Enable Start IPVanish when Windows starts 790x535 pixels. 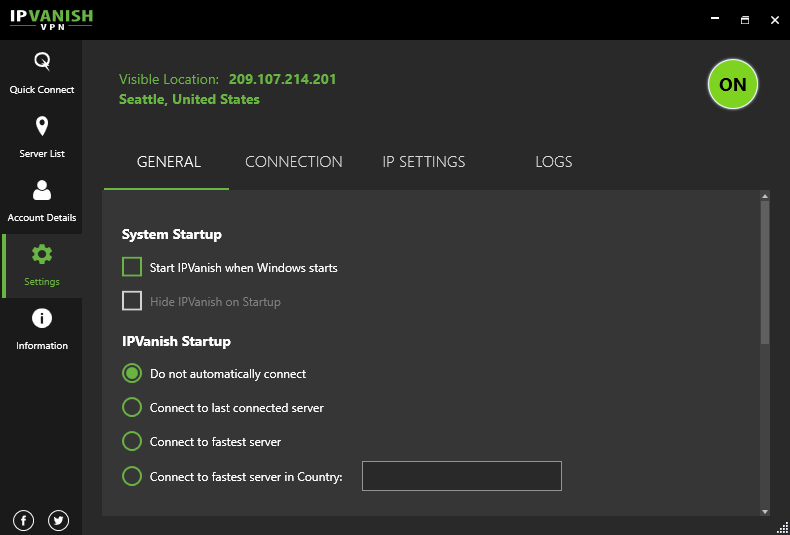pyautogui.click(x=132, y=267)
